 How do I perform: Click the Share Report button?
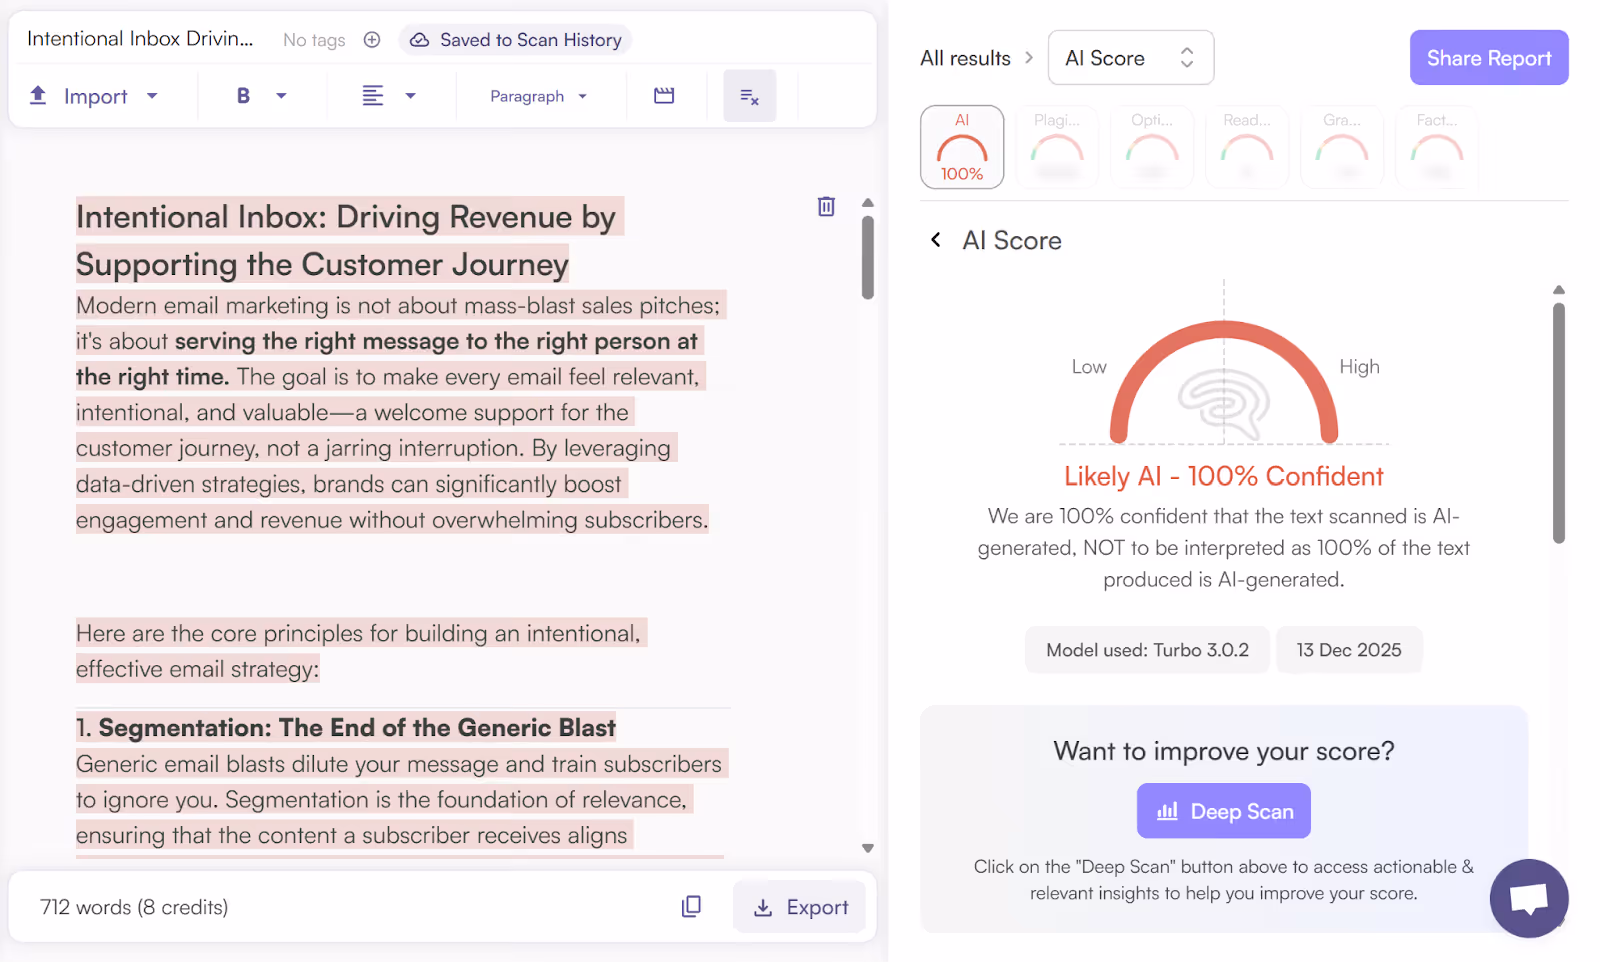(1488, 57)
